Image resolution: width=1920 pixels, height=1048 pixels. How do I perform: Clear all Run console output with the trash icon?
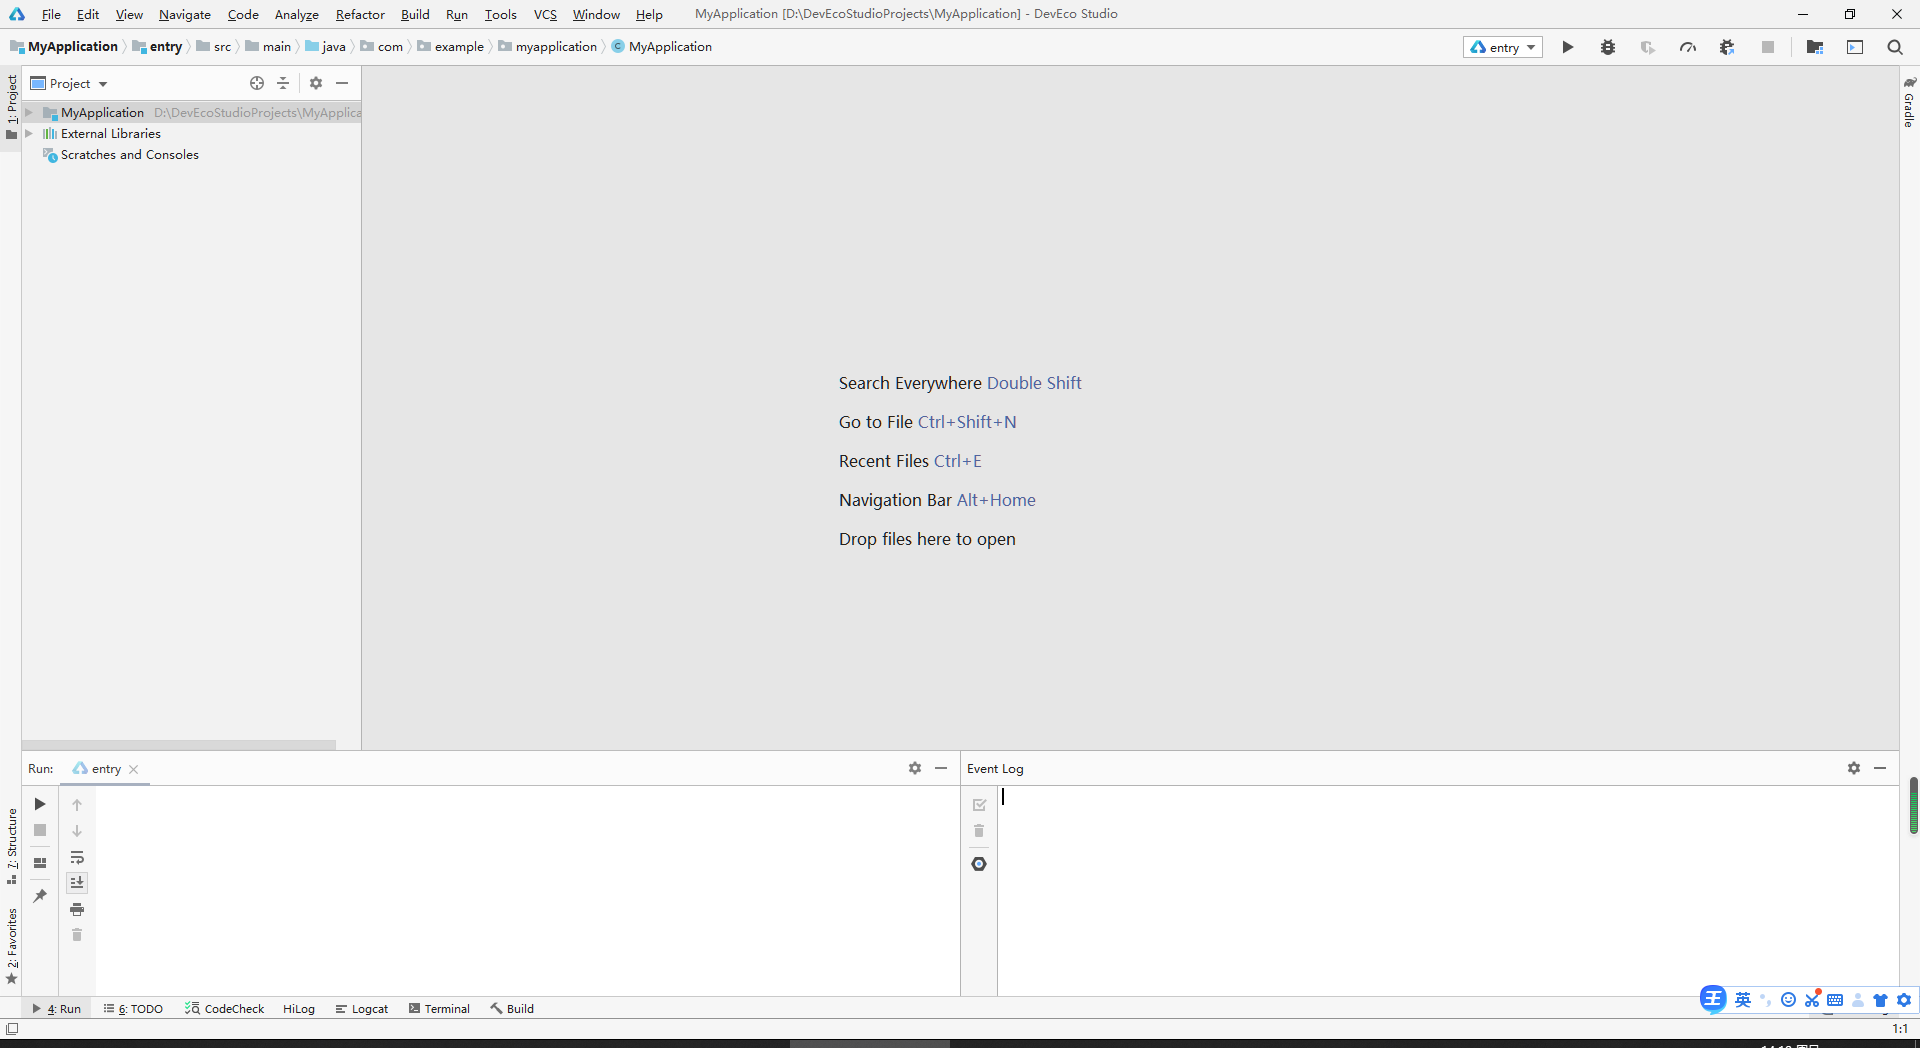coord(77,935)
